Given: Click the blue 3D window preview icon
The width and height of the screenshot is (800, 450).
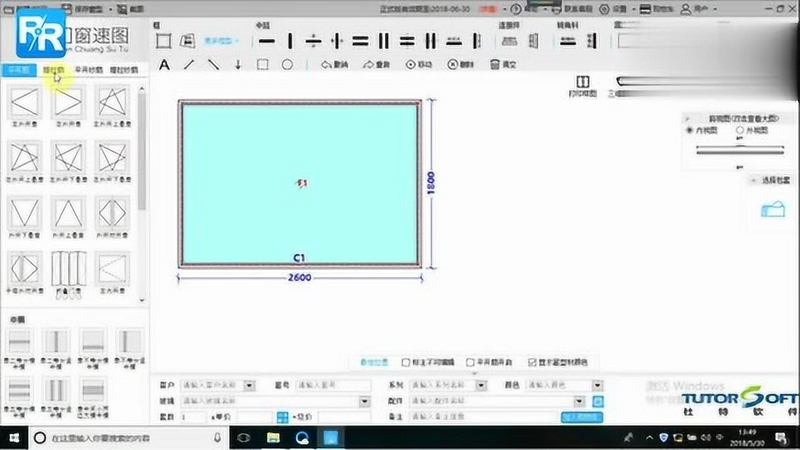Looking at the screenshot, I should point(773,210).
